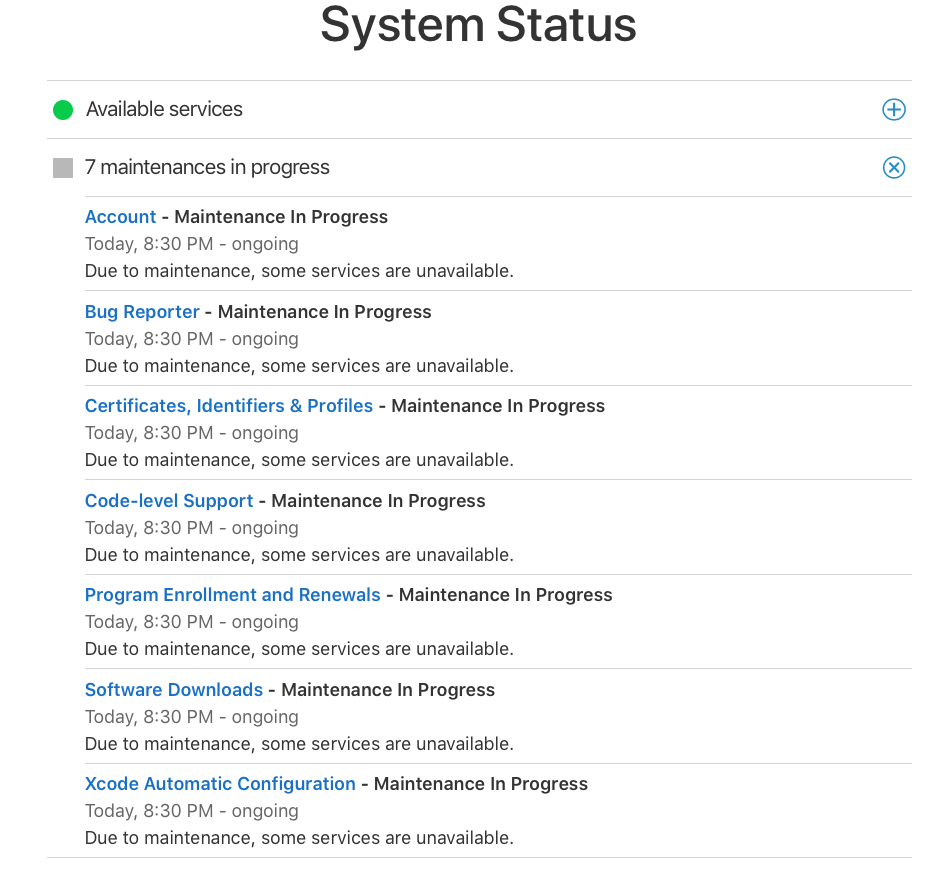Viewport: 931px width, 874px height.
Task: Click Program Enrollment maintenance description text
Action: pyautogui.click(x=299, y=649)
